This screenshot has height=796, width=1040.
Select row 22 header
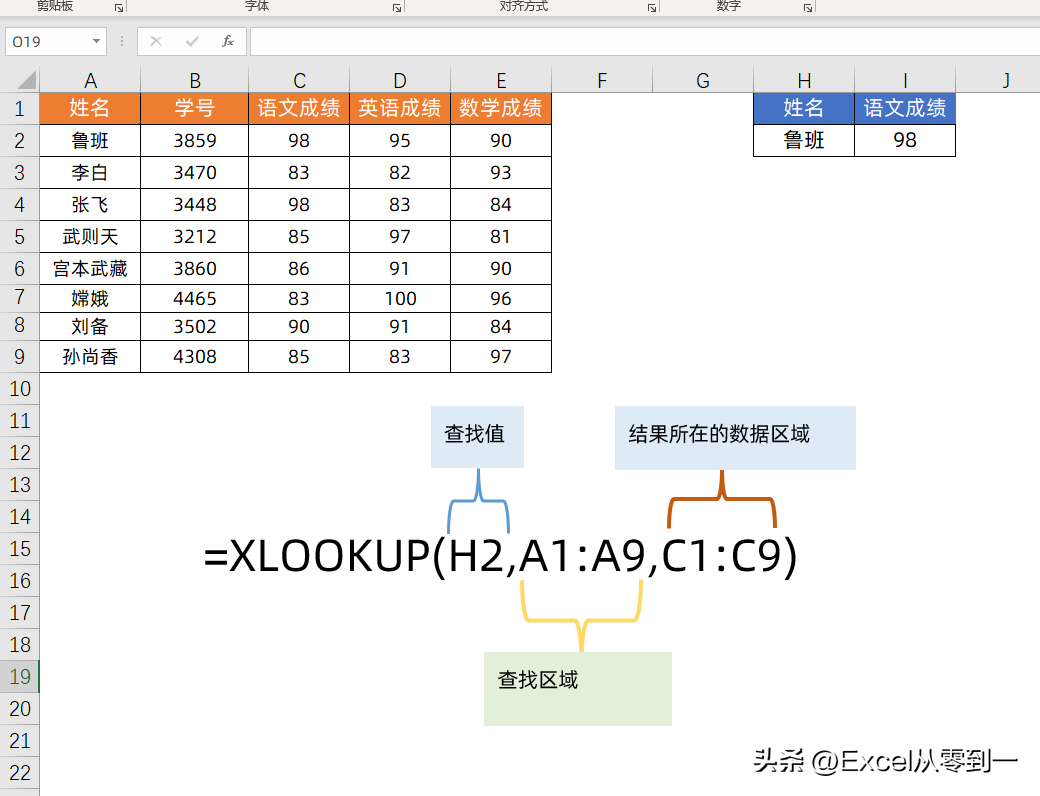click(19, 772)
